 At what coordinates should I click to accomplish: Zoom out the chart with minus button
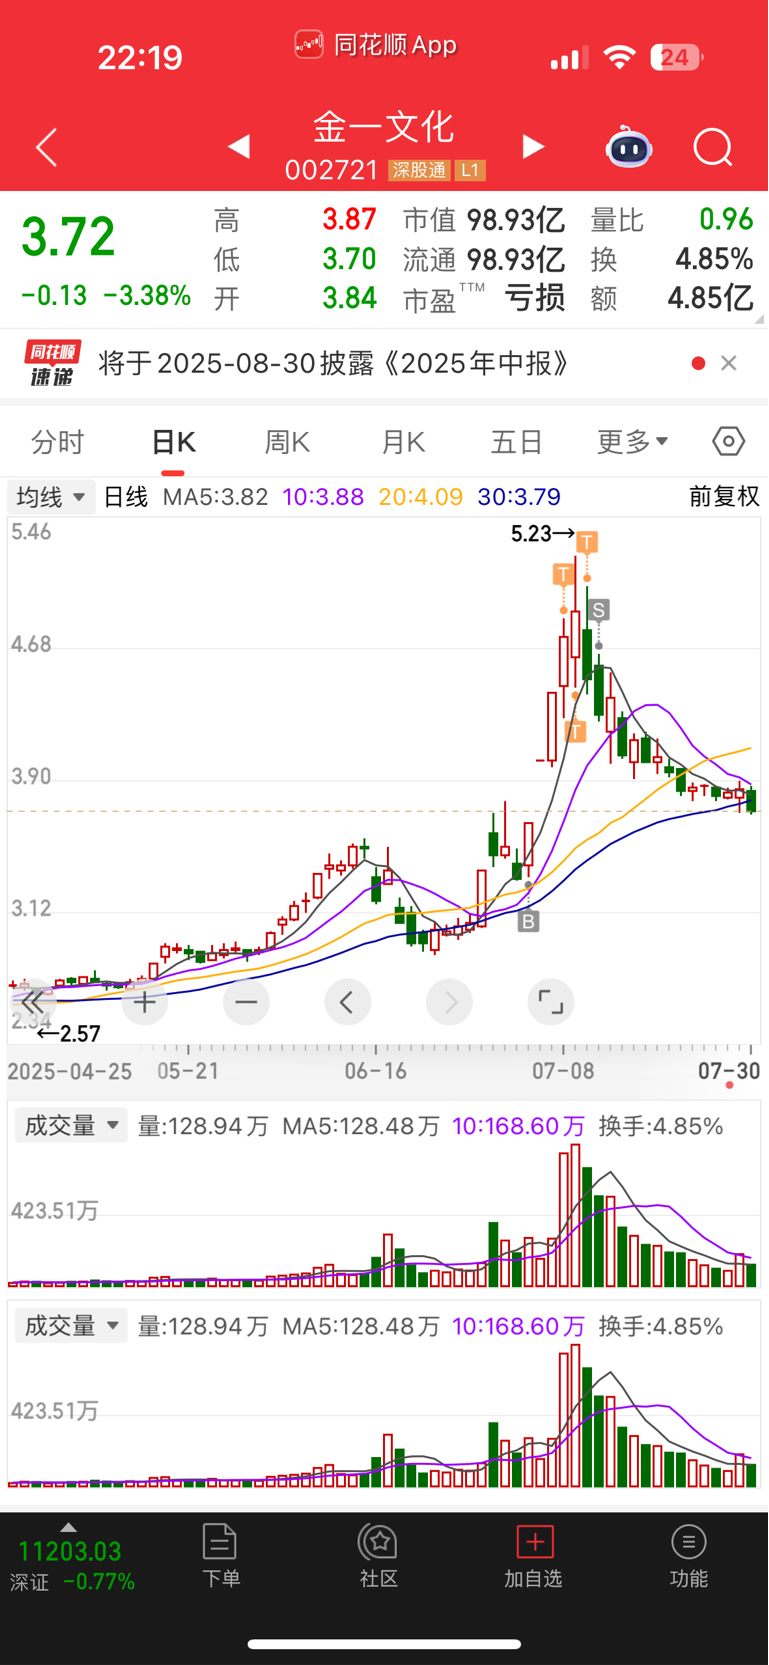246,1001
